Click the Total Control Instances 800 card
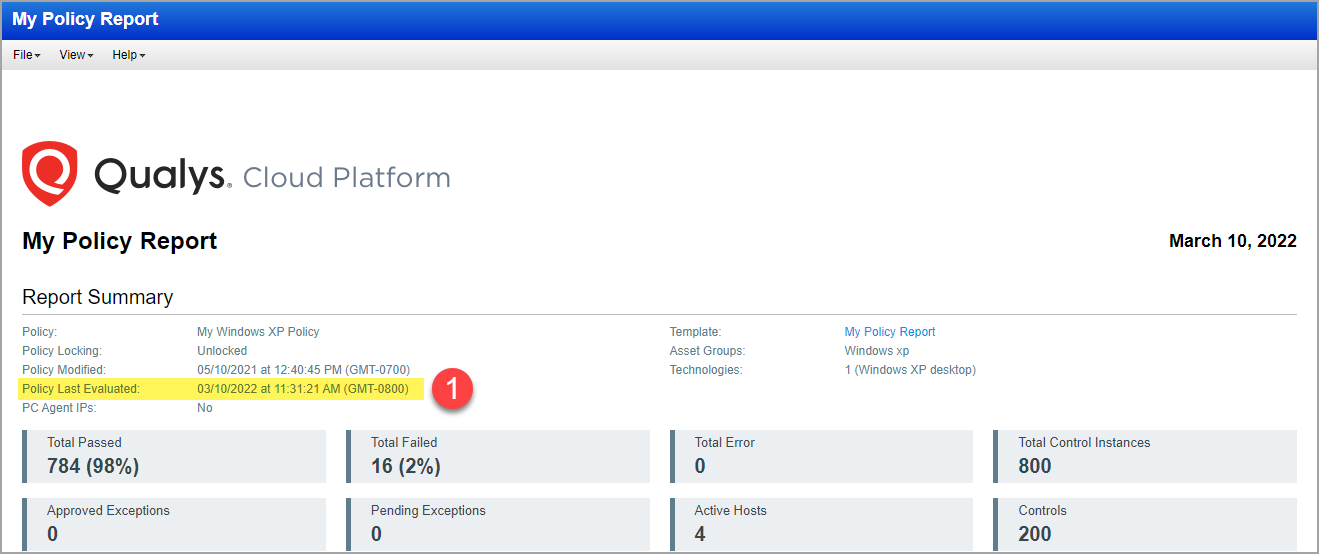Image resolution: width=1319 pixels, height=554 pixels. pos(1145,456)
